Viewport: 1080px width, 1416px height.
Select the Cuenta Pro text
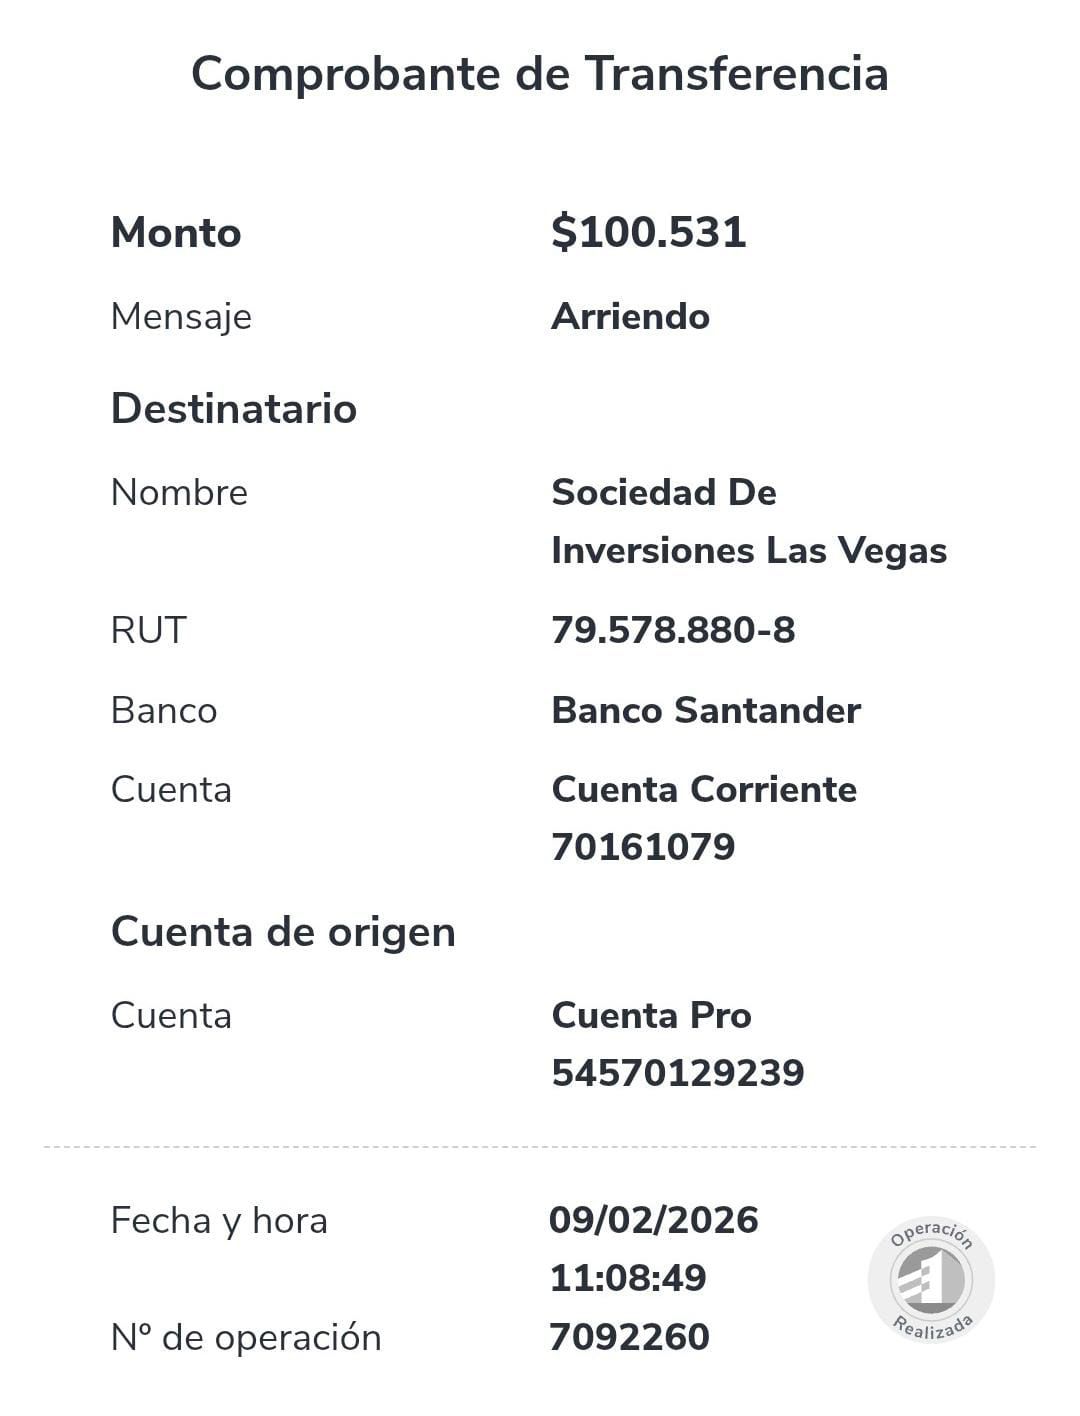click(651, 1015)
